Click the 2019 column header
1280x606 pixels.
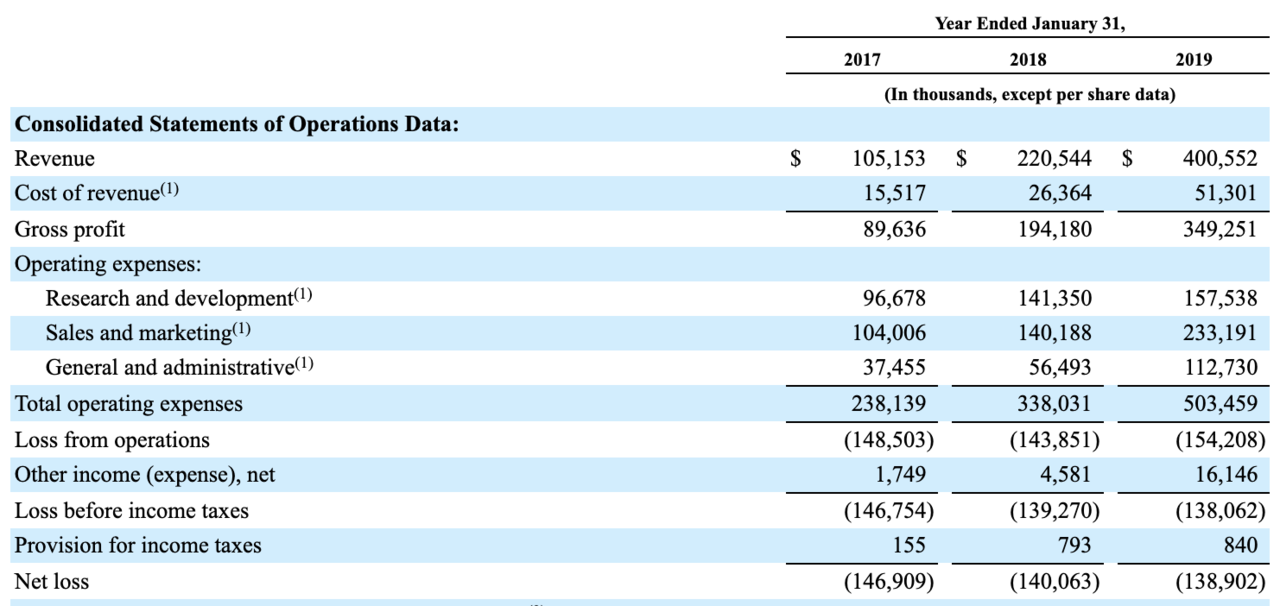(1193, 60)
